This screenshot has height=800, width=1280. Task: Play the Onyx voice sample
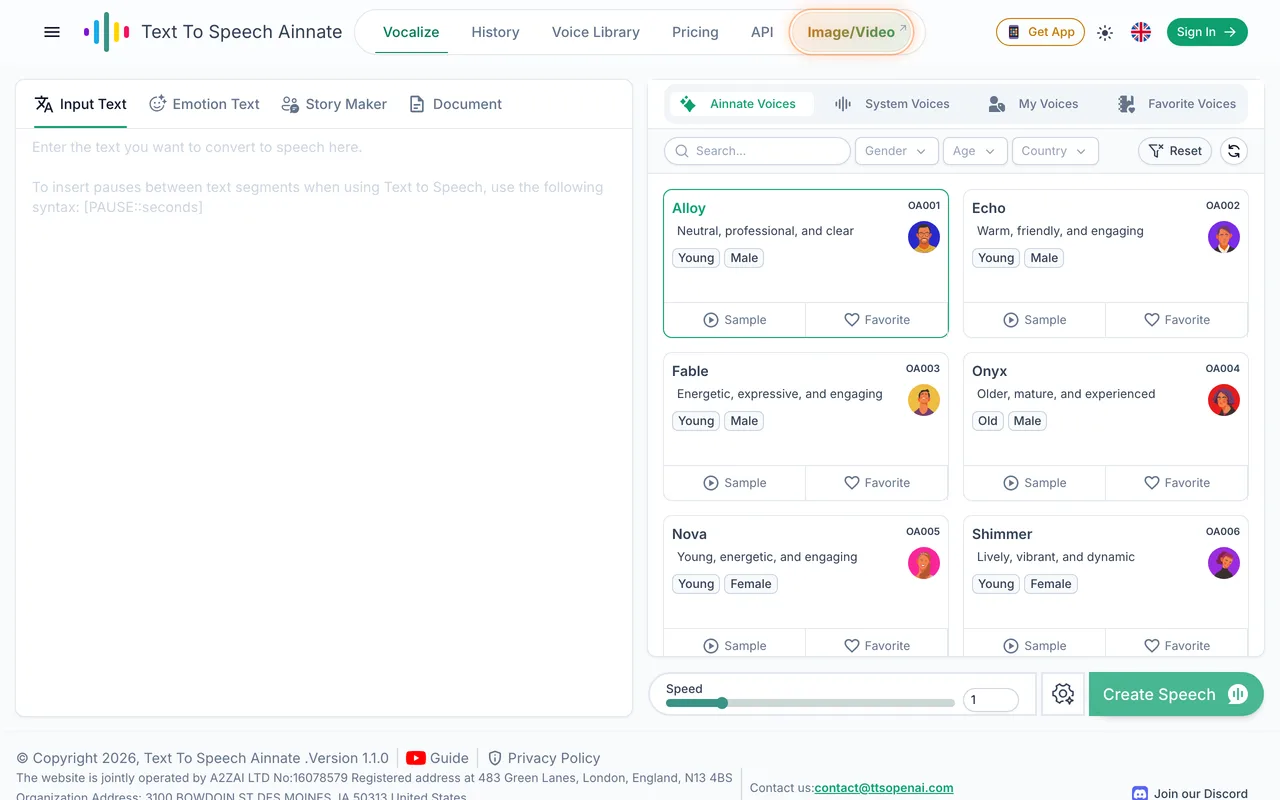(x=1035, y=483)
